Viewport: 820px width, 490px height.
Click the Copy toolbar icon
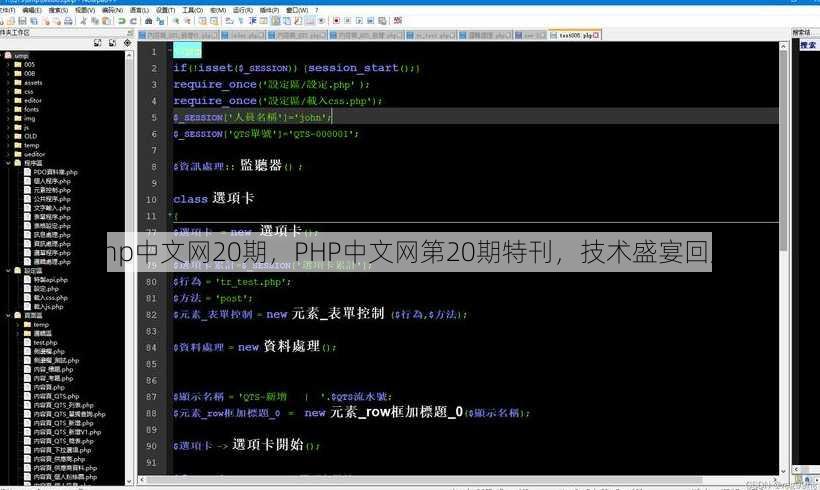95,21
